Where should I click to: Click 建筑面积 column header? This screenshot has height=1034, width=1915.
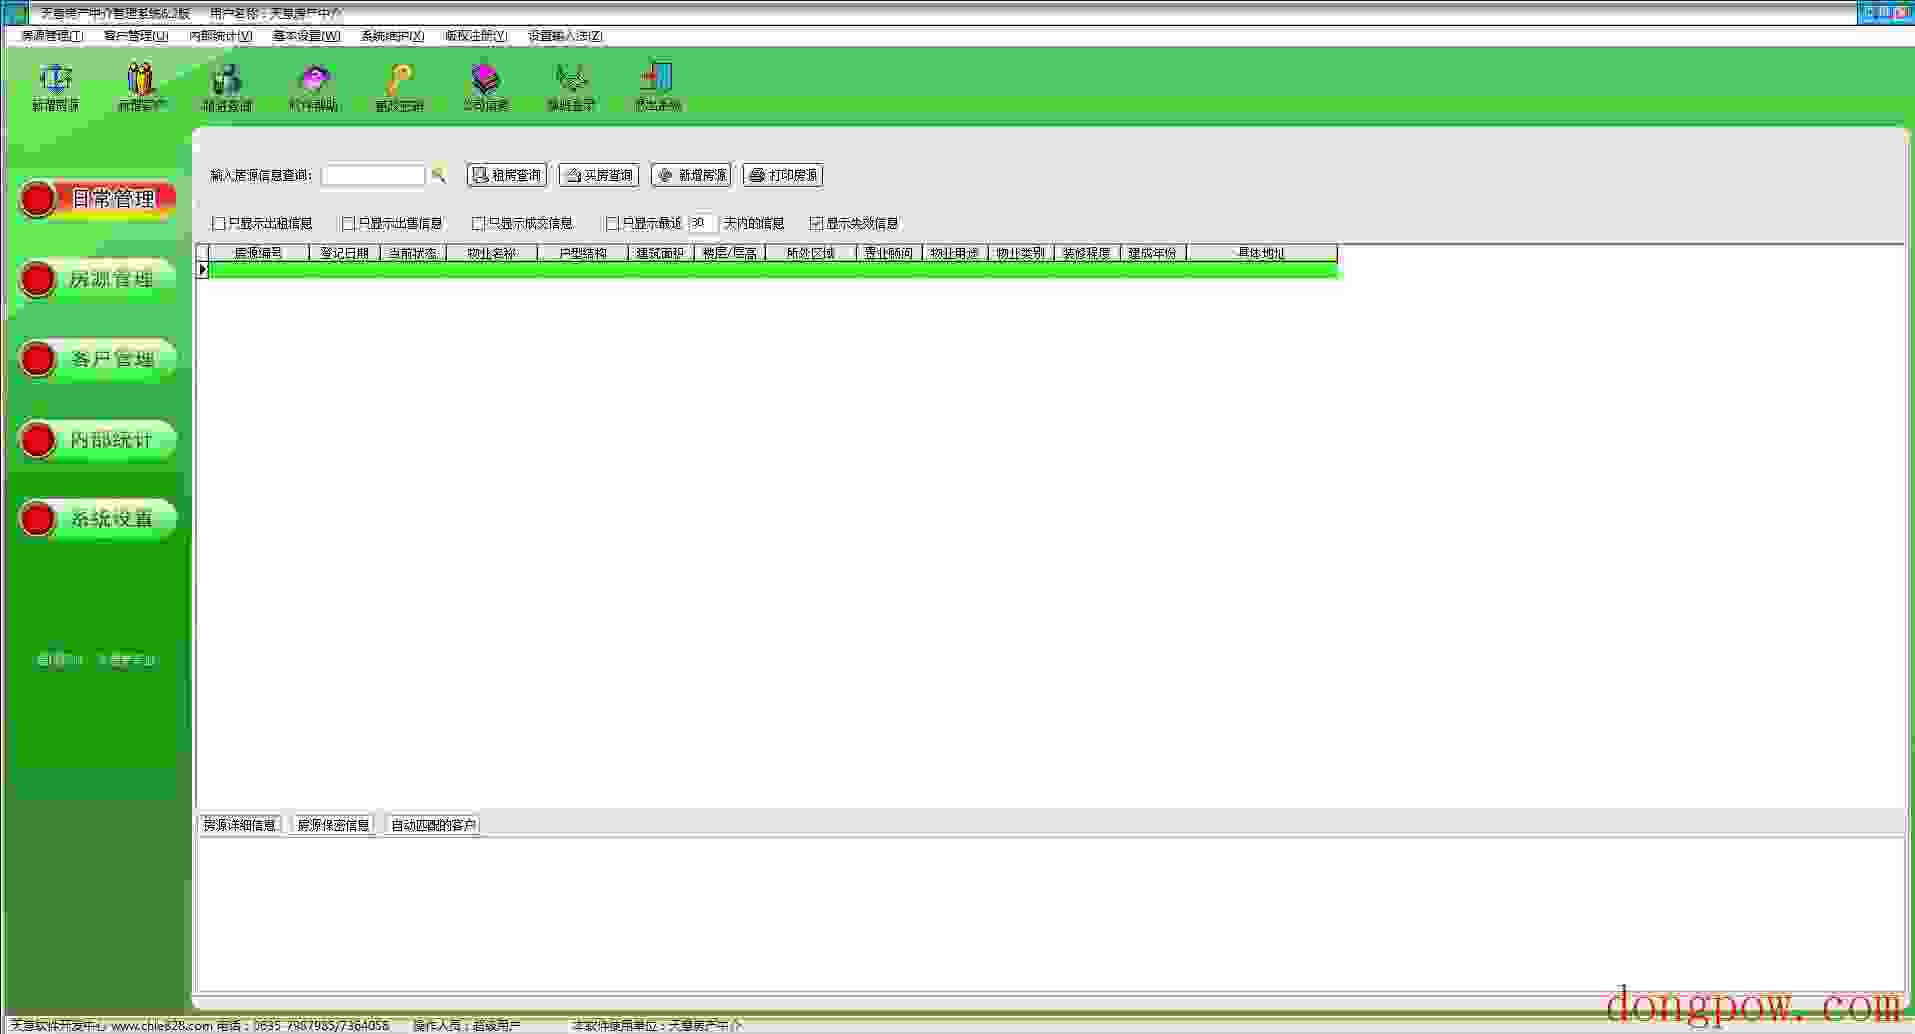pyautogui.click(x=661, y=253)
